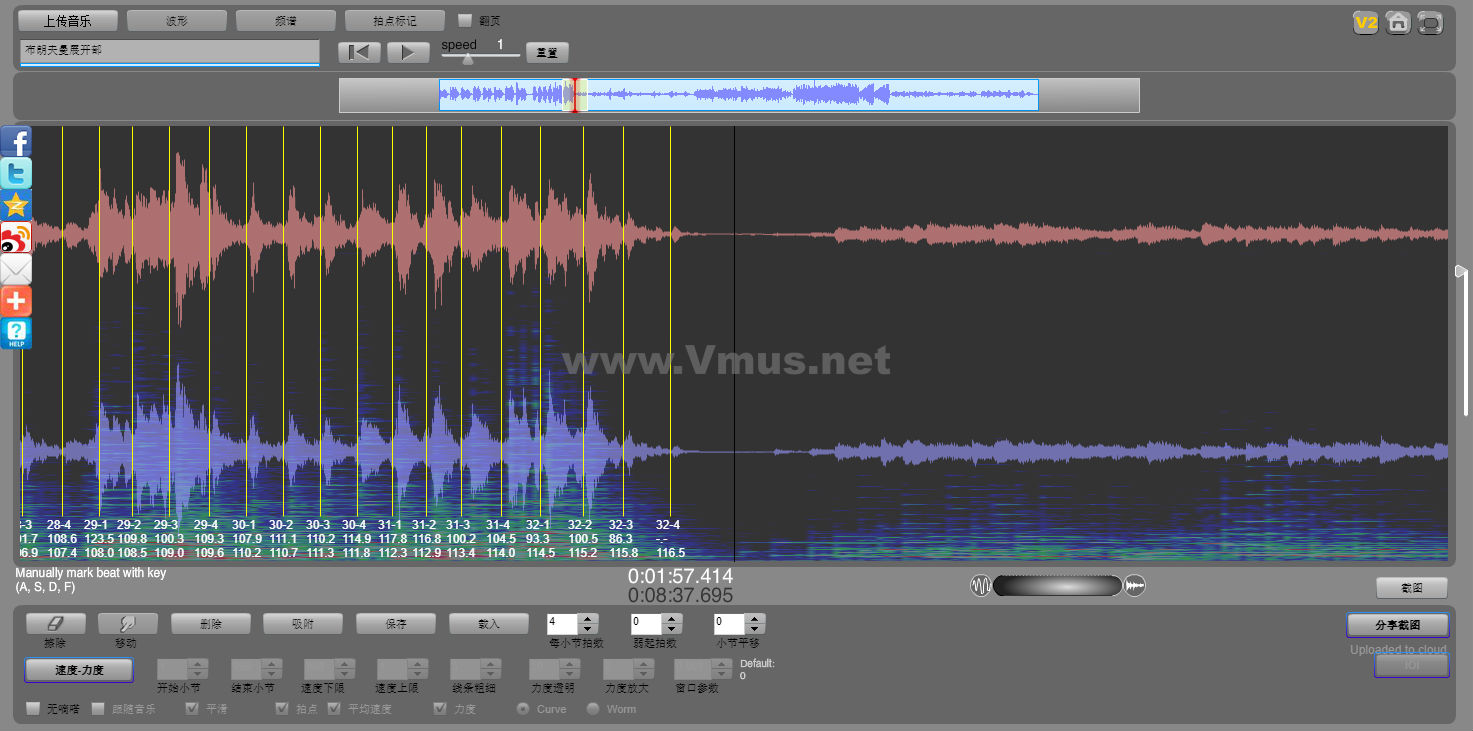Toggle the 力度 checkbox
1473x731 pixels.
coord(440,709)
